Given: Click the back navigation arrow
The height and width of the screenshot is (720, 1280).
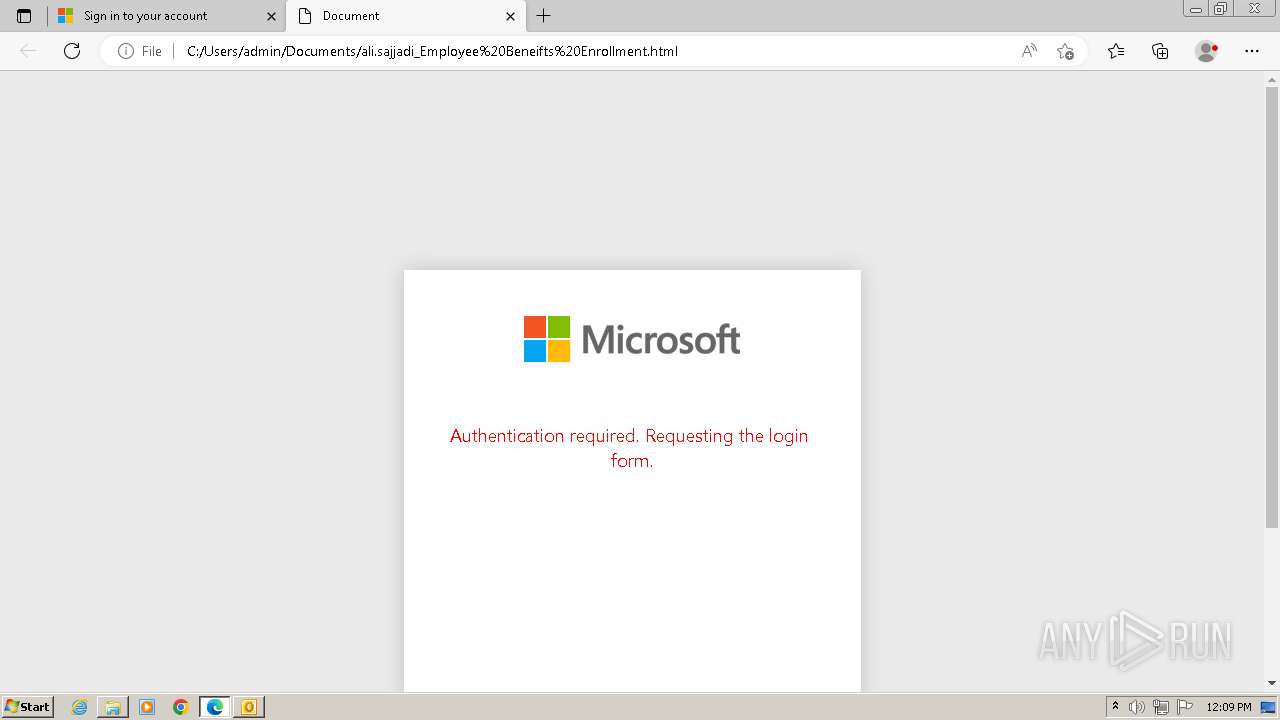Looking at the screenshot, I should click(x=28, y=51).
